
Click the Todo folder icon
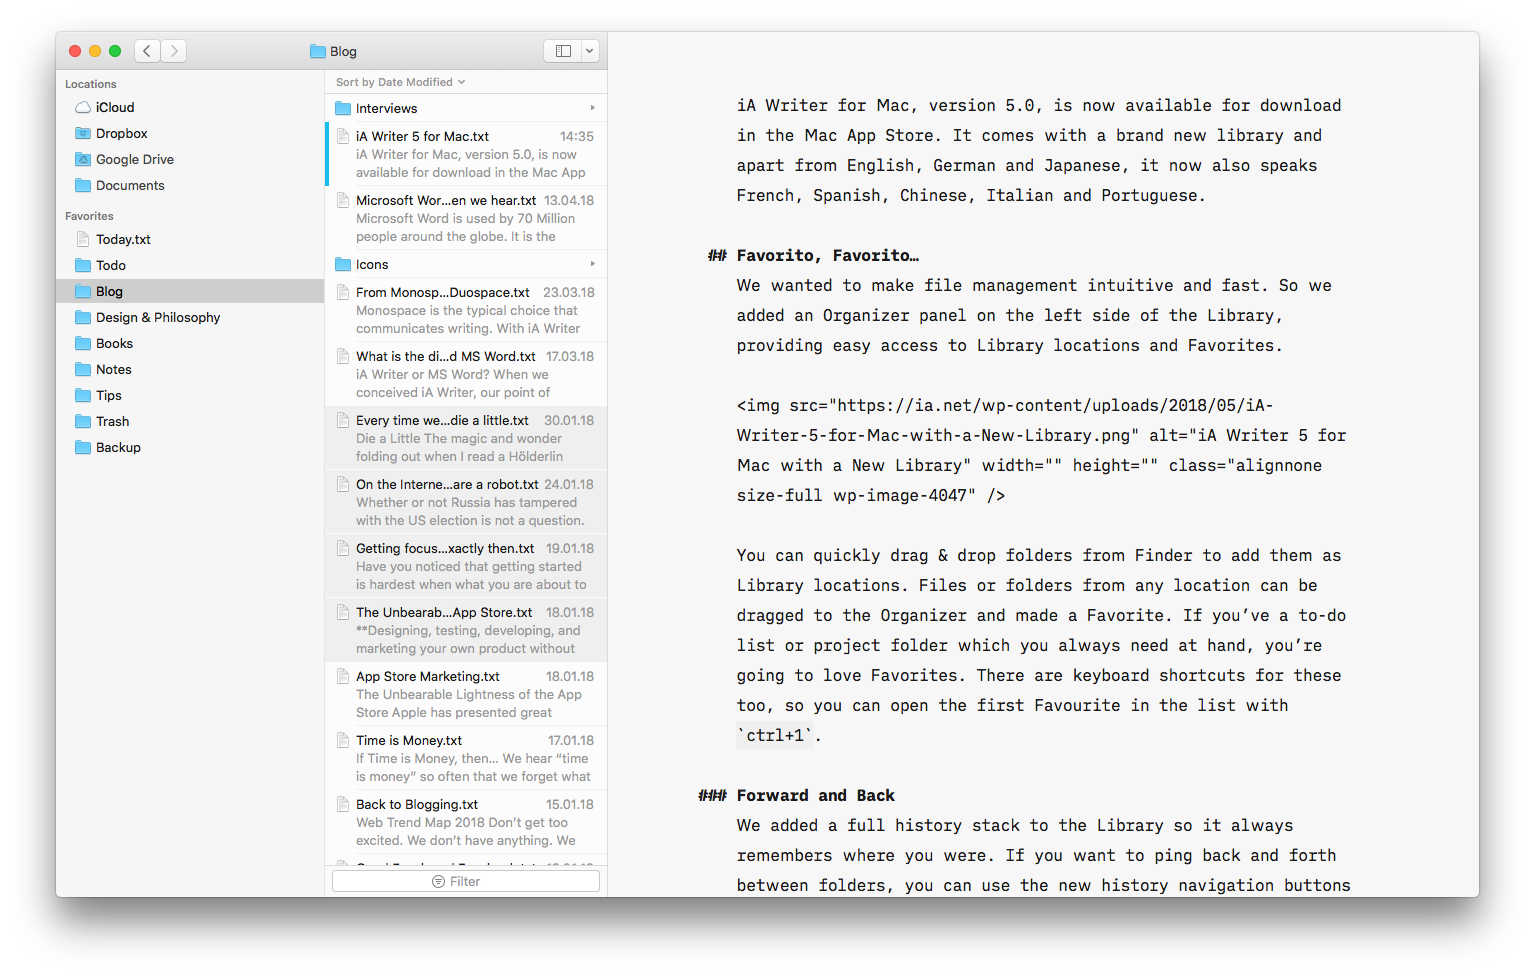pos(83,265)
